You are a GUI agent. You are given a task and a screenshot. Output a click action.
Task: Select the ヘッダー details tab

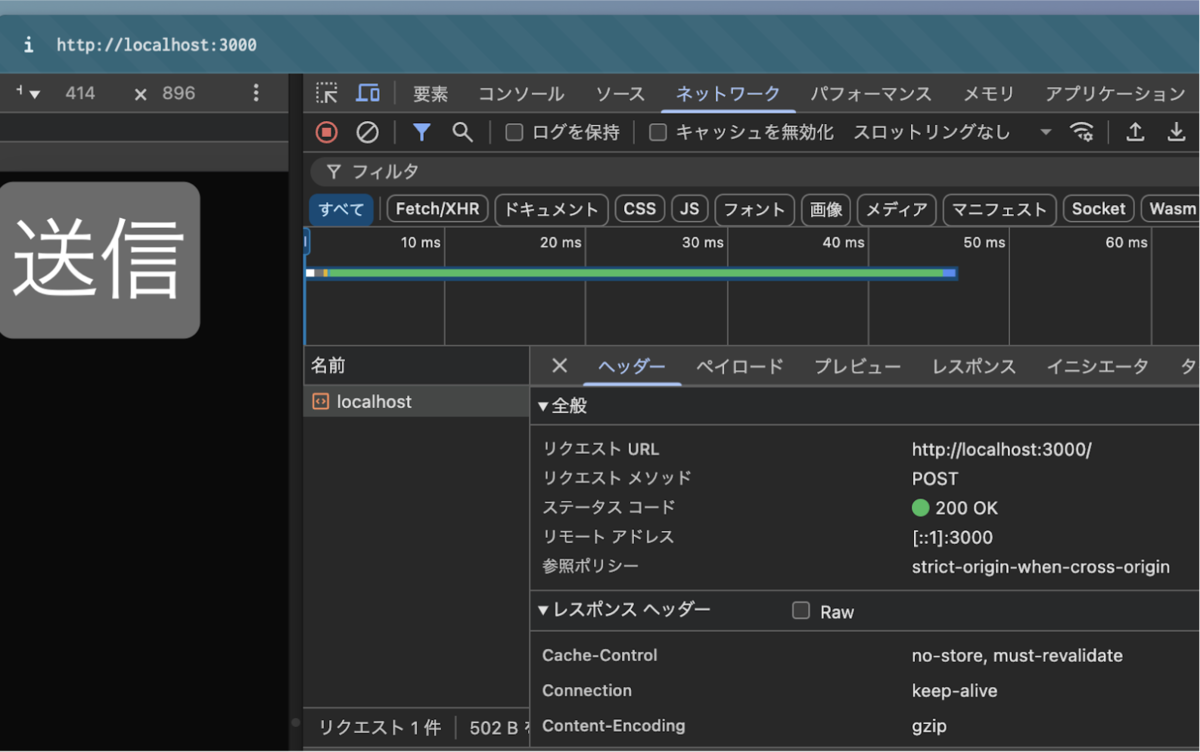pyautogui.click(x=632, y=367)
